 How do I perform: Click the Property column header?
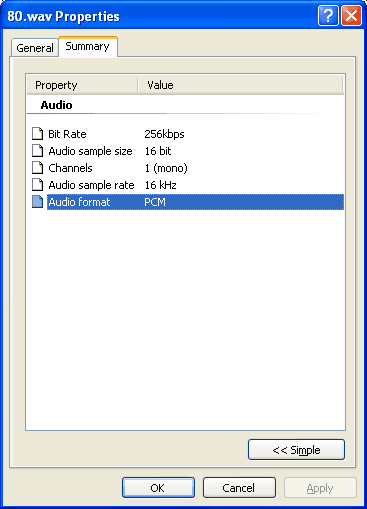(x=82, y=85)
